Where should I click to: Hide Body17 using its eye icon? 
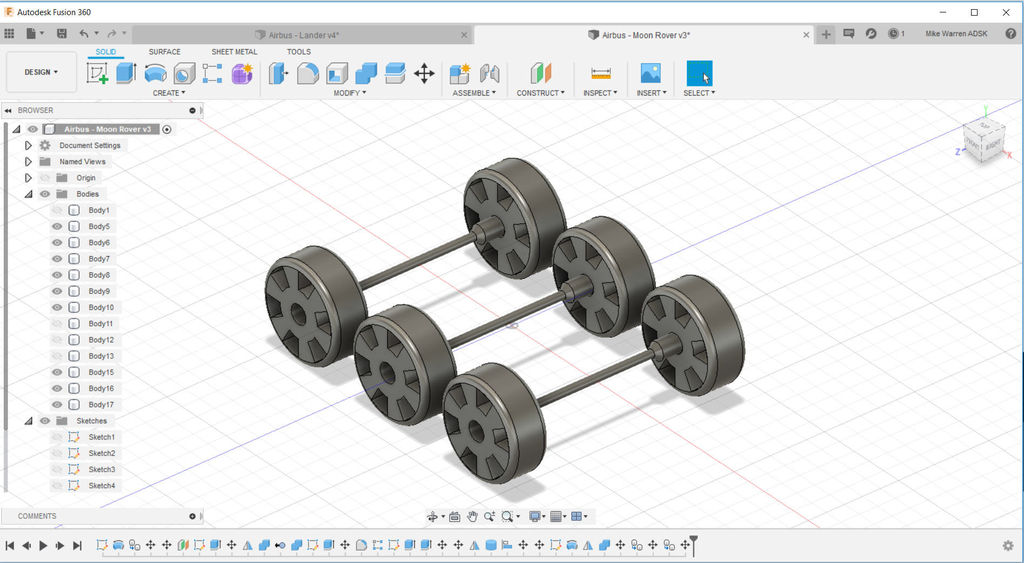coord(57,405)
